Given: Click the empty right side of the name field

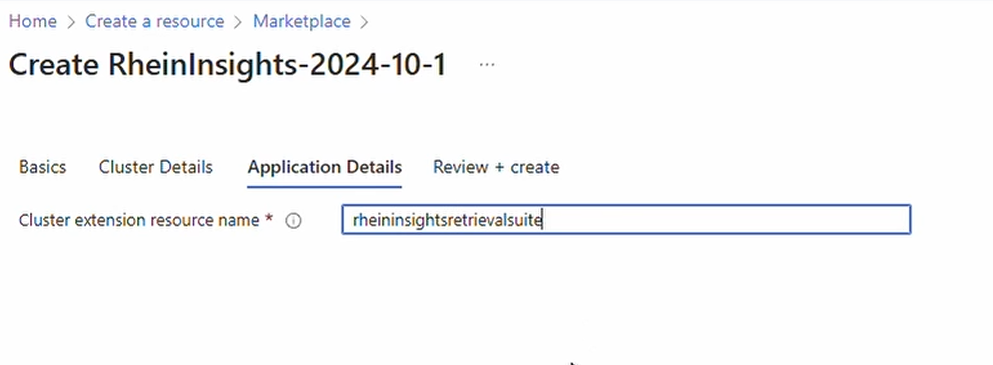Looking at the screenshot, I should pos(728,220).
